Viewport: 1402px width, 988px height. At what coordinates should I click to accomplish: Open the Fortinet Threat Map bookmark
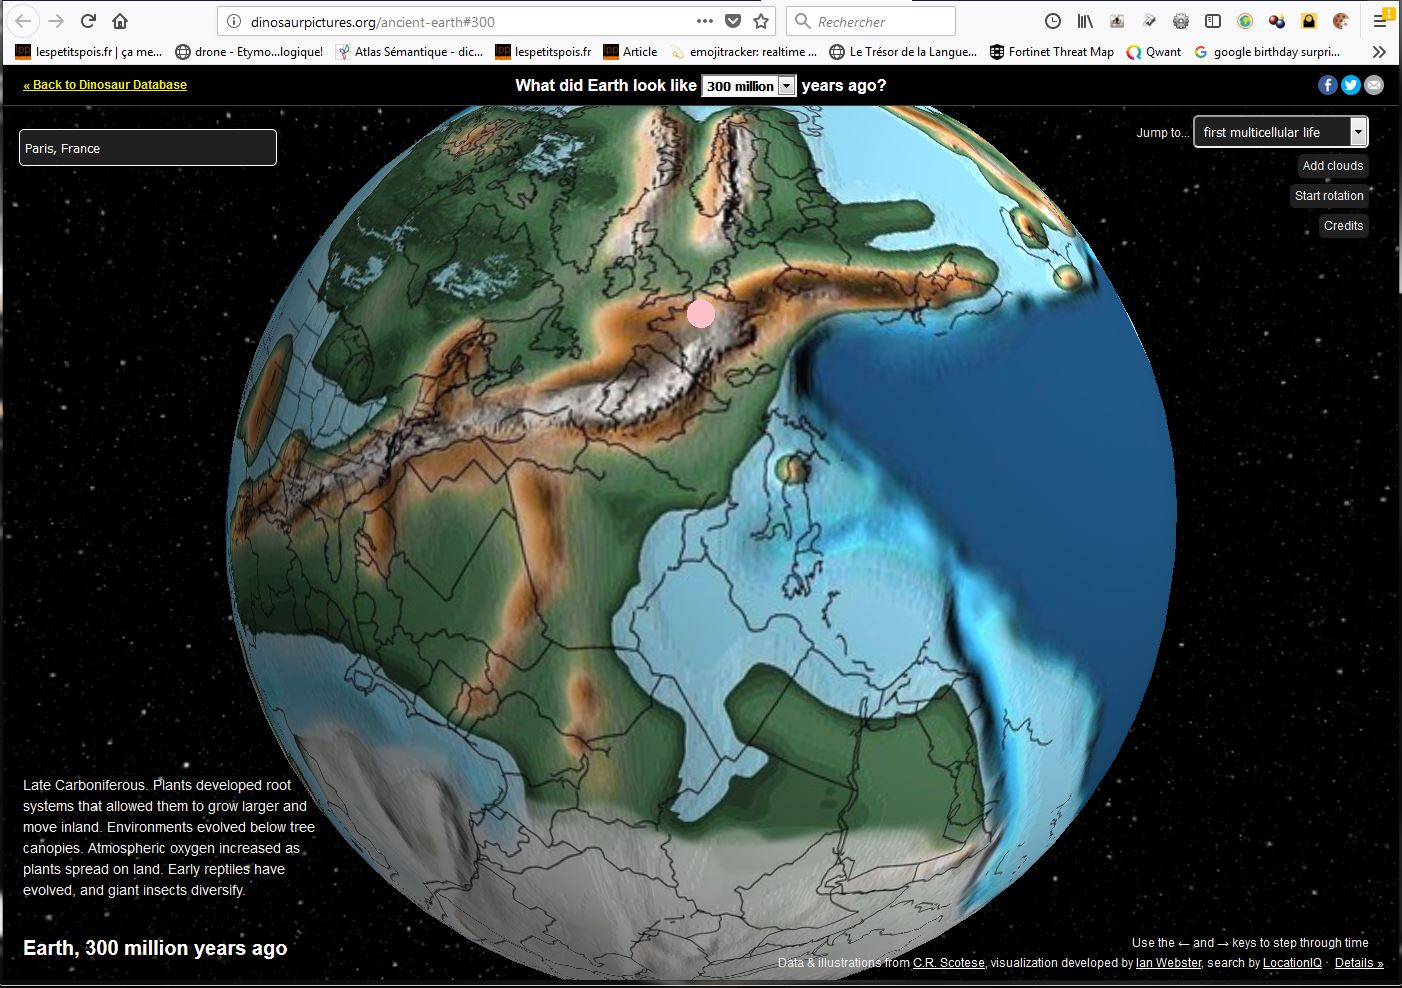point(1051,52)
